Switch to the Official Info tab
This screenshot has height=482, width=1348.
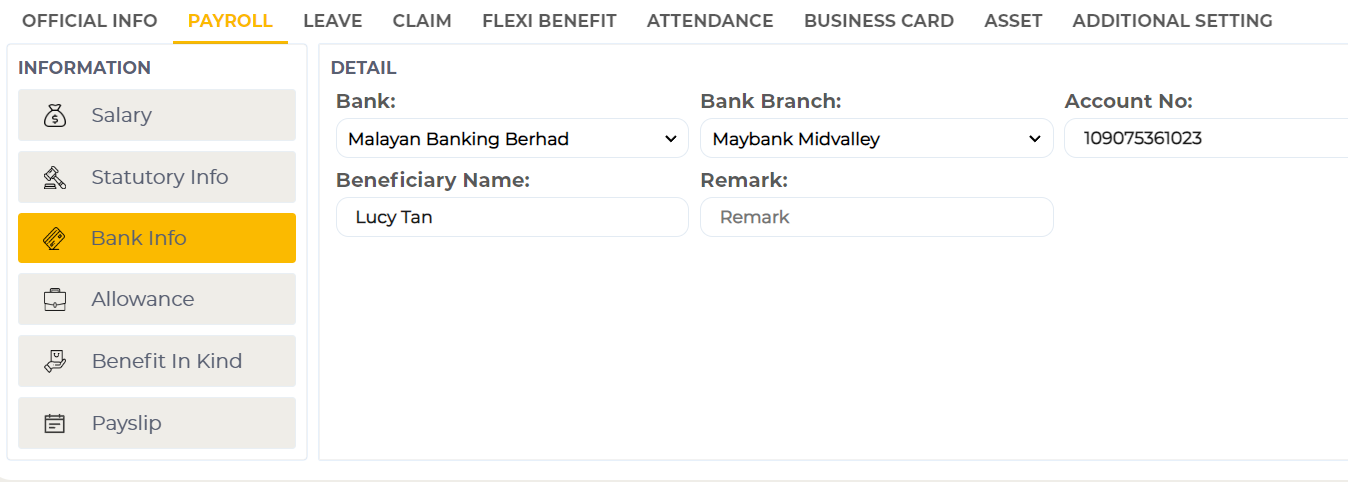90,21
